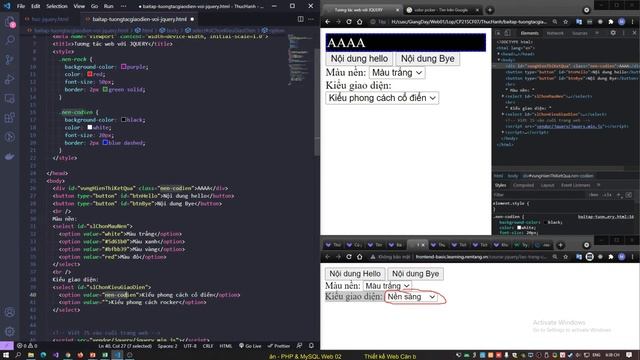640x360 pixels.
Task: Open "Kiểu phong cách cổ điển" dropdown
Action: tap(382, 98)
